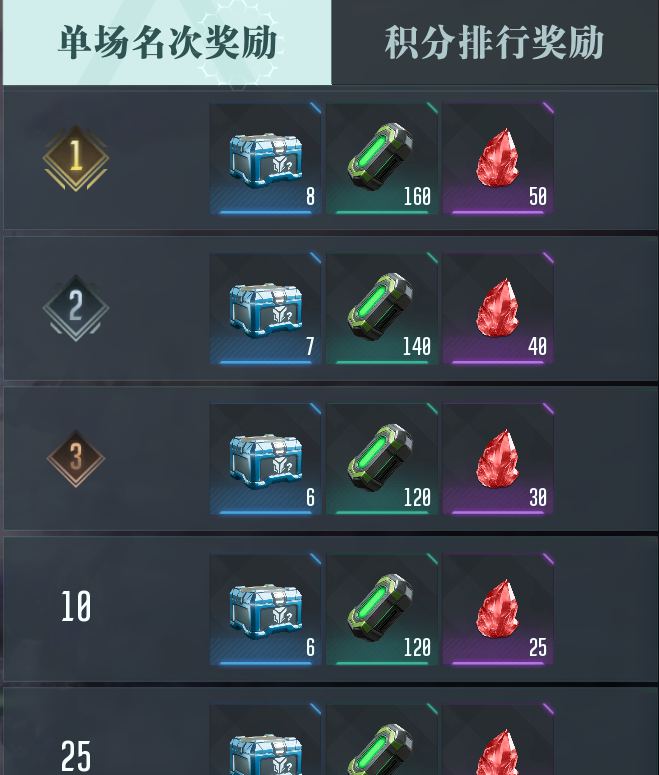Click rank 3 green battery reward
The image size is (659, 775).
coord(382,459)
